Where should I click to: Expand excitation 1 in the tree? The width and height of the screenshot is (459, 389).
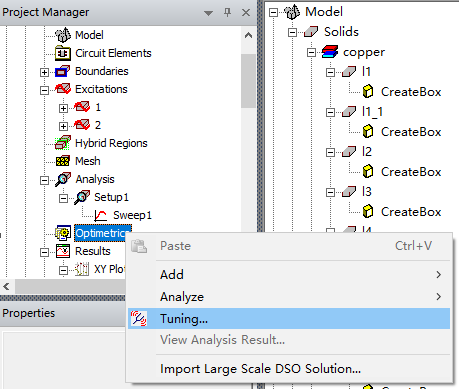[63, 108]
